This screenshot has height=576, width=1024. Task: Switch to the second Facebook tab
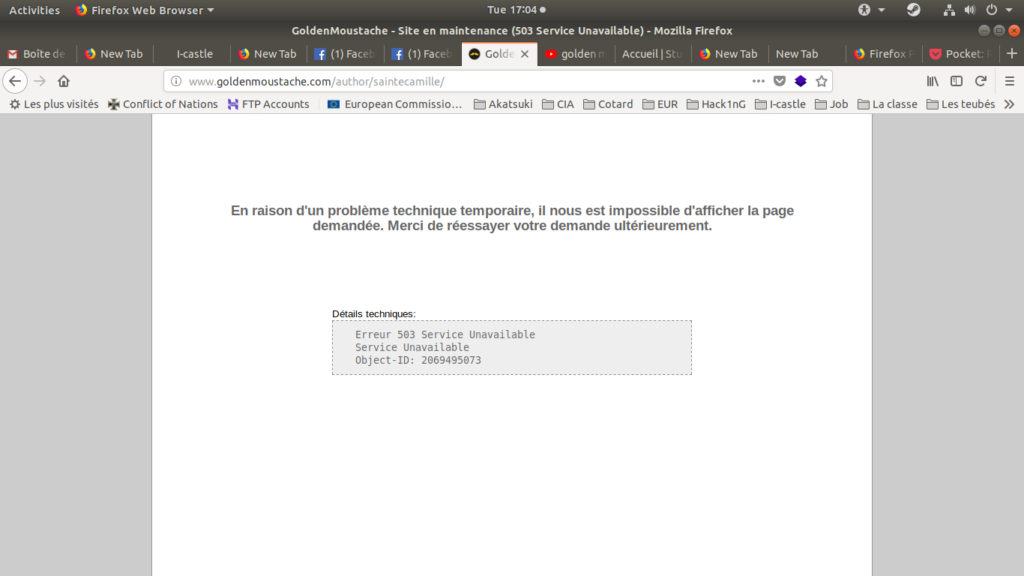422,54
